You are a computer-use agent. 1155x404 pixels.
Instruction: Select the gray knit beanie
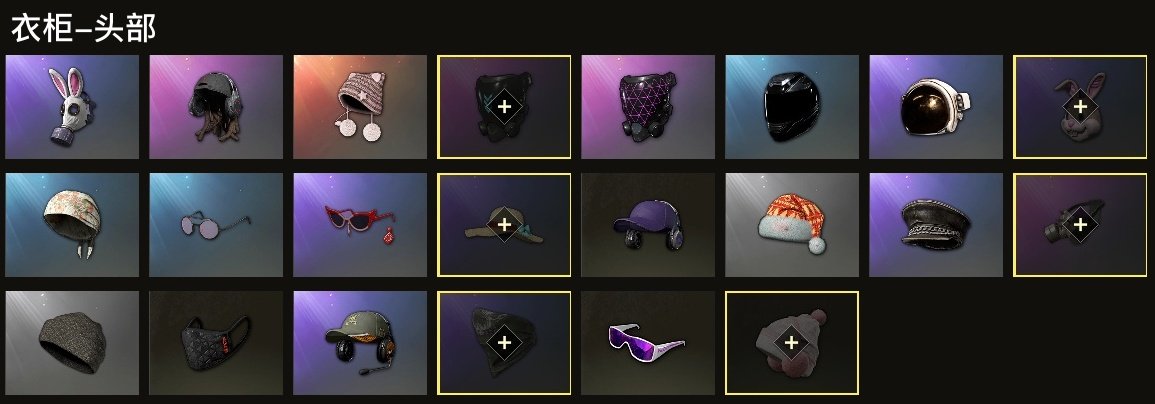(x=71, y=343)
